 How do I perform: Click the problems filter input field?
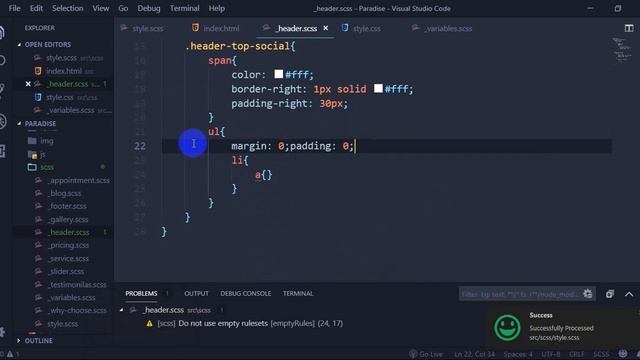click(520, 294)
